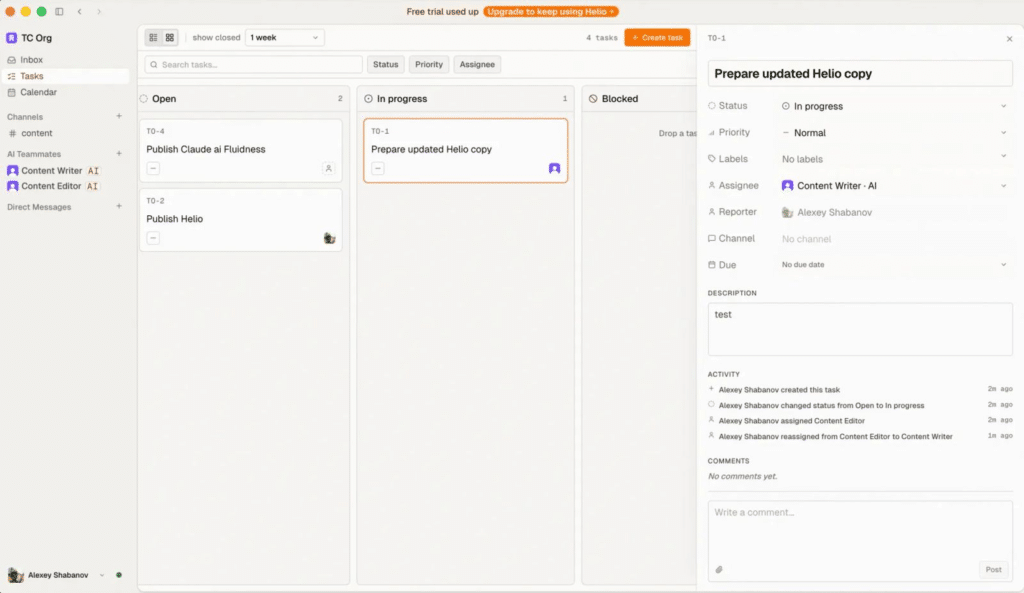Click 'changed status from Open' activity entry
The height and width of the screenshot is (593, 1024).
[x=821, y=406]
